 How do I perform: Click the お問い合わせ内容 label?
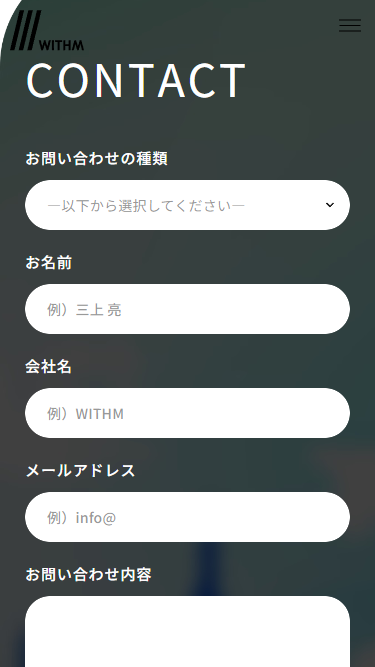click(x=88, y=575)
